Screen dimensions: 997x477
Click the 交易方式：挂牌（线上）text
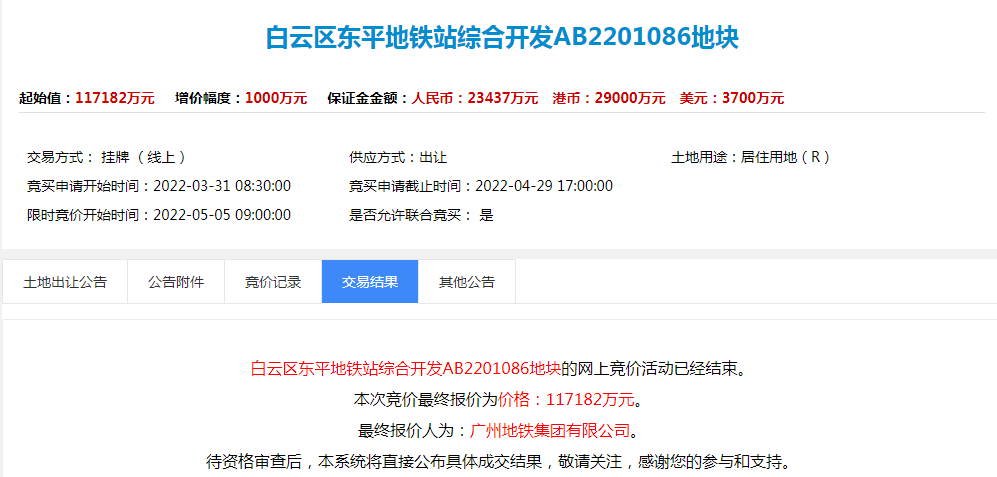106,158
